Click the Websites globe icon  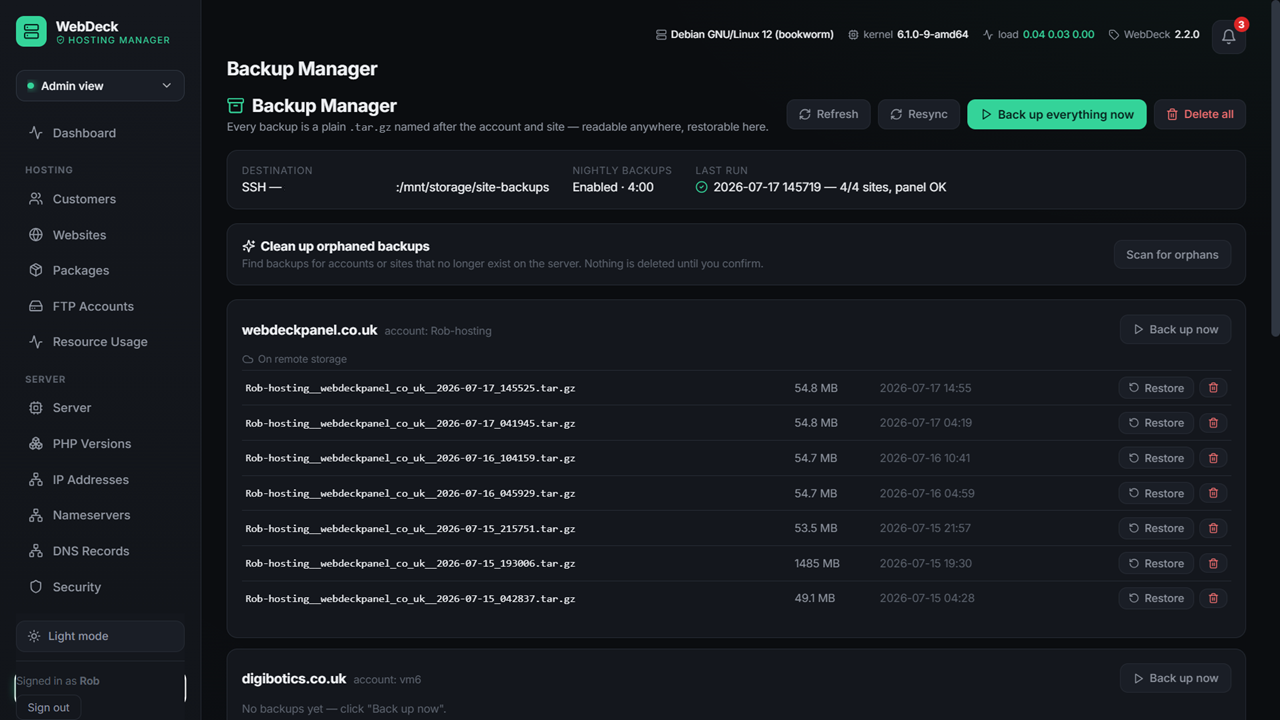point(36,235)
